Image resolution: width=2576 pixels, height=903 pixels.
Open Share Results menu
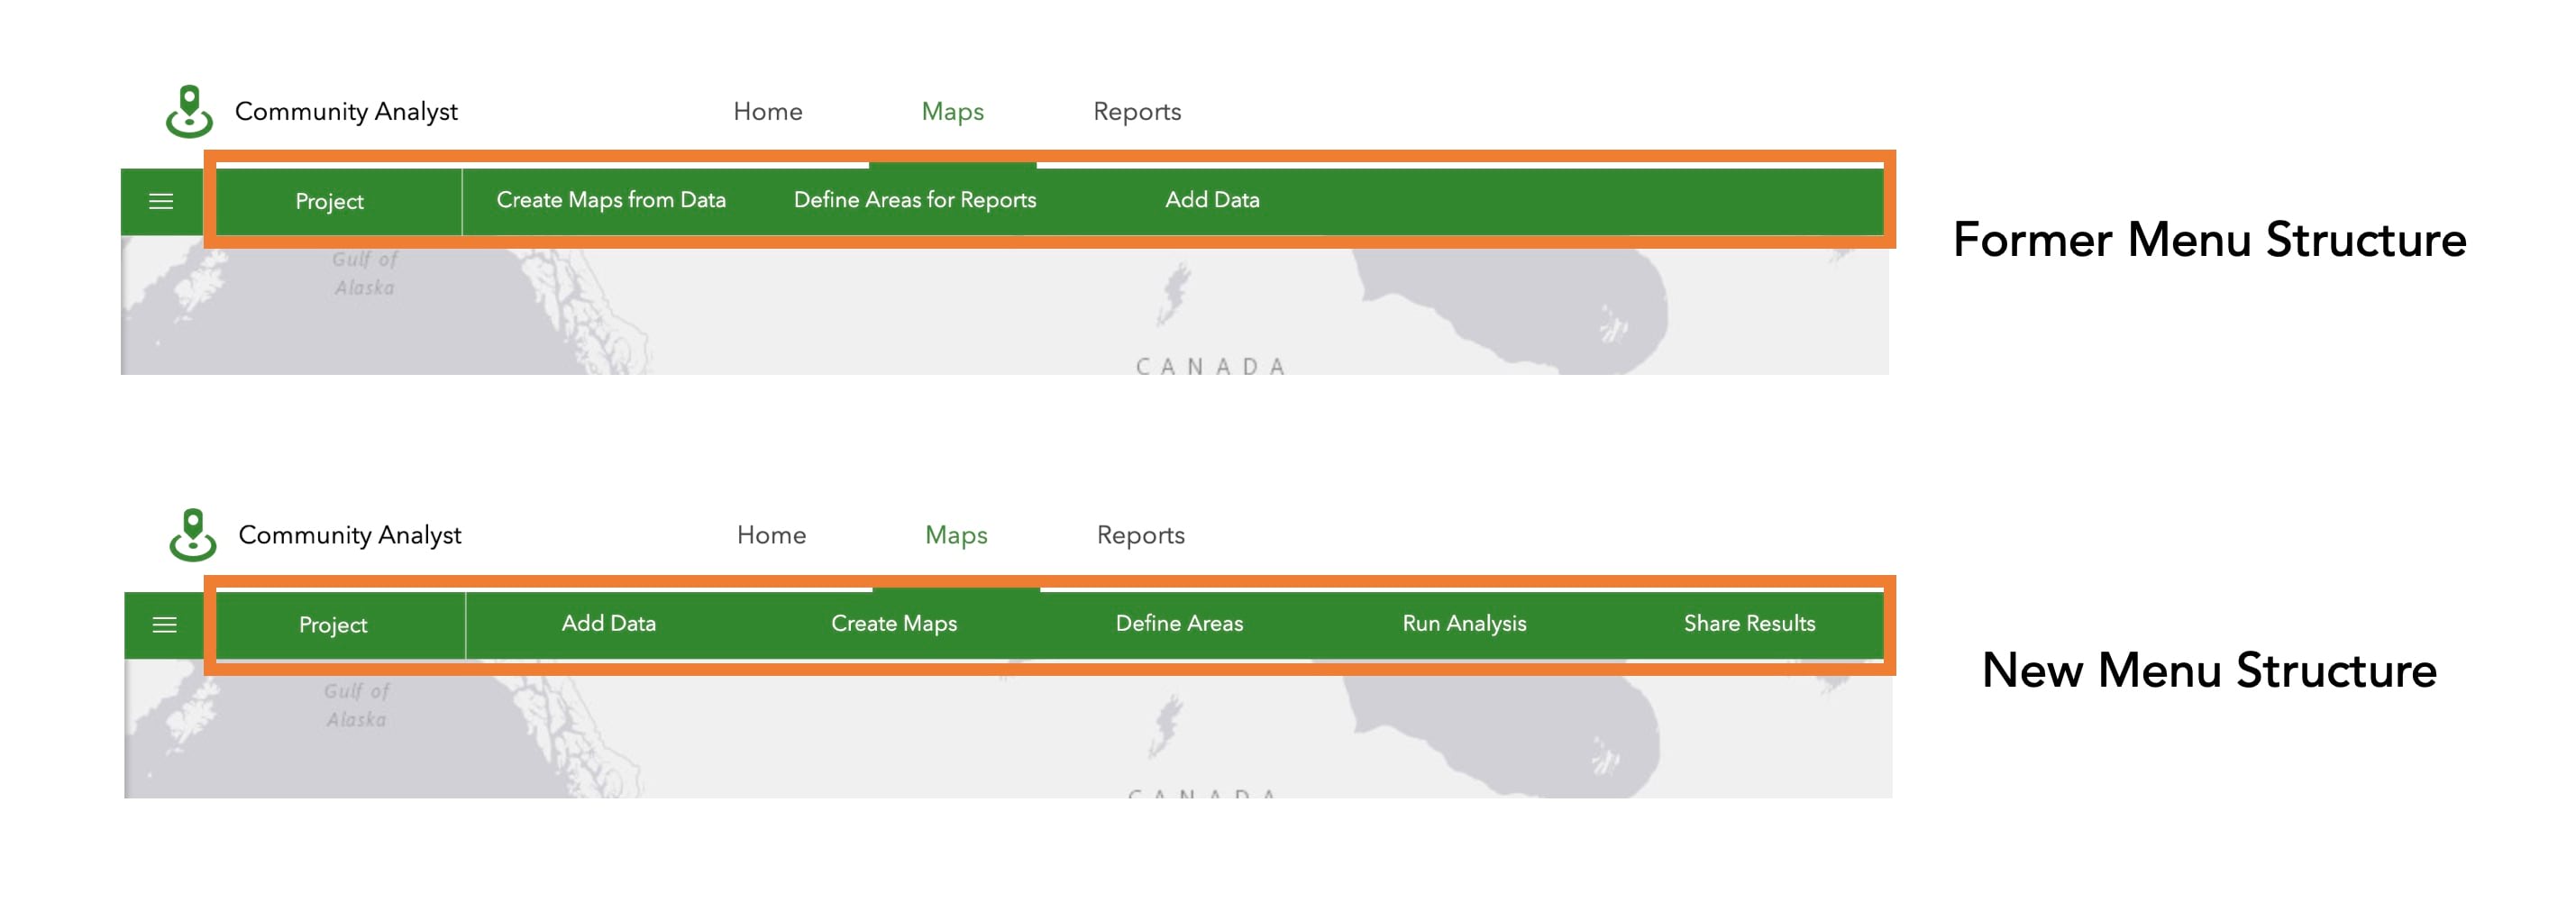tap(1750, 623)
